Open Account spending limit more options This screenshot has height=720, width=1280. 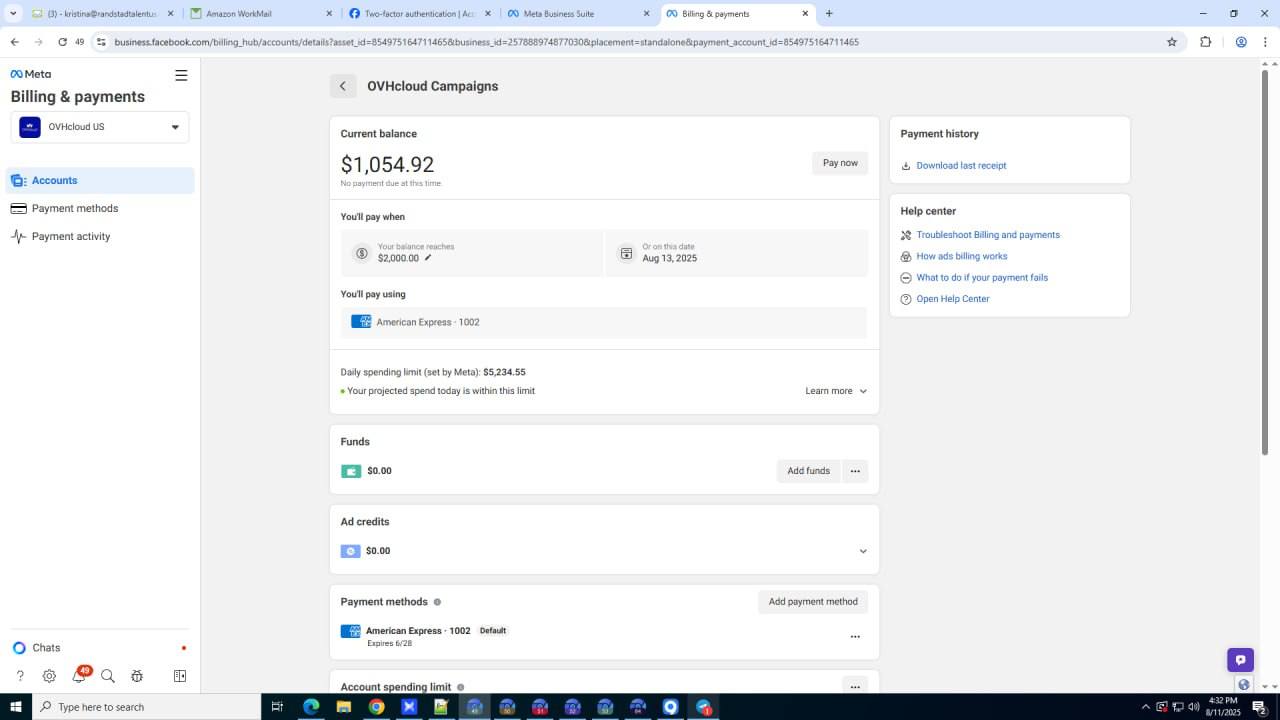[855, 686]
